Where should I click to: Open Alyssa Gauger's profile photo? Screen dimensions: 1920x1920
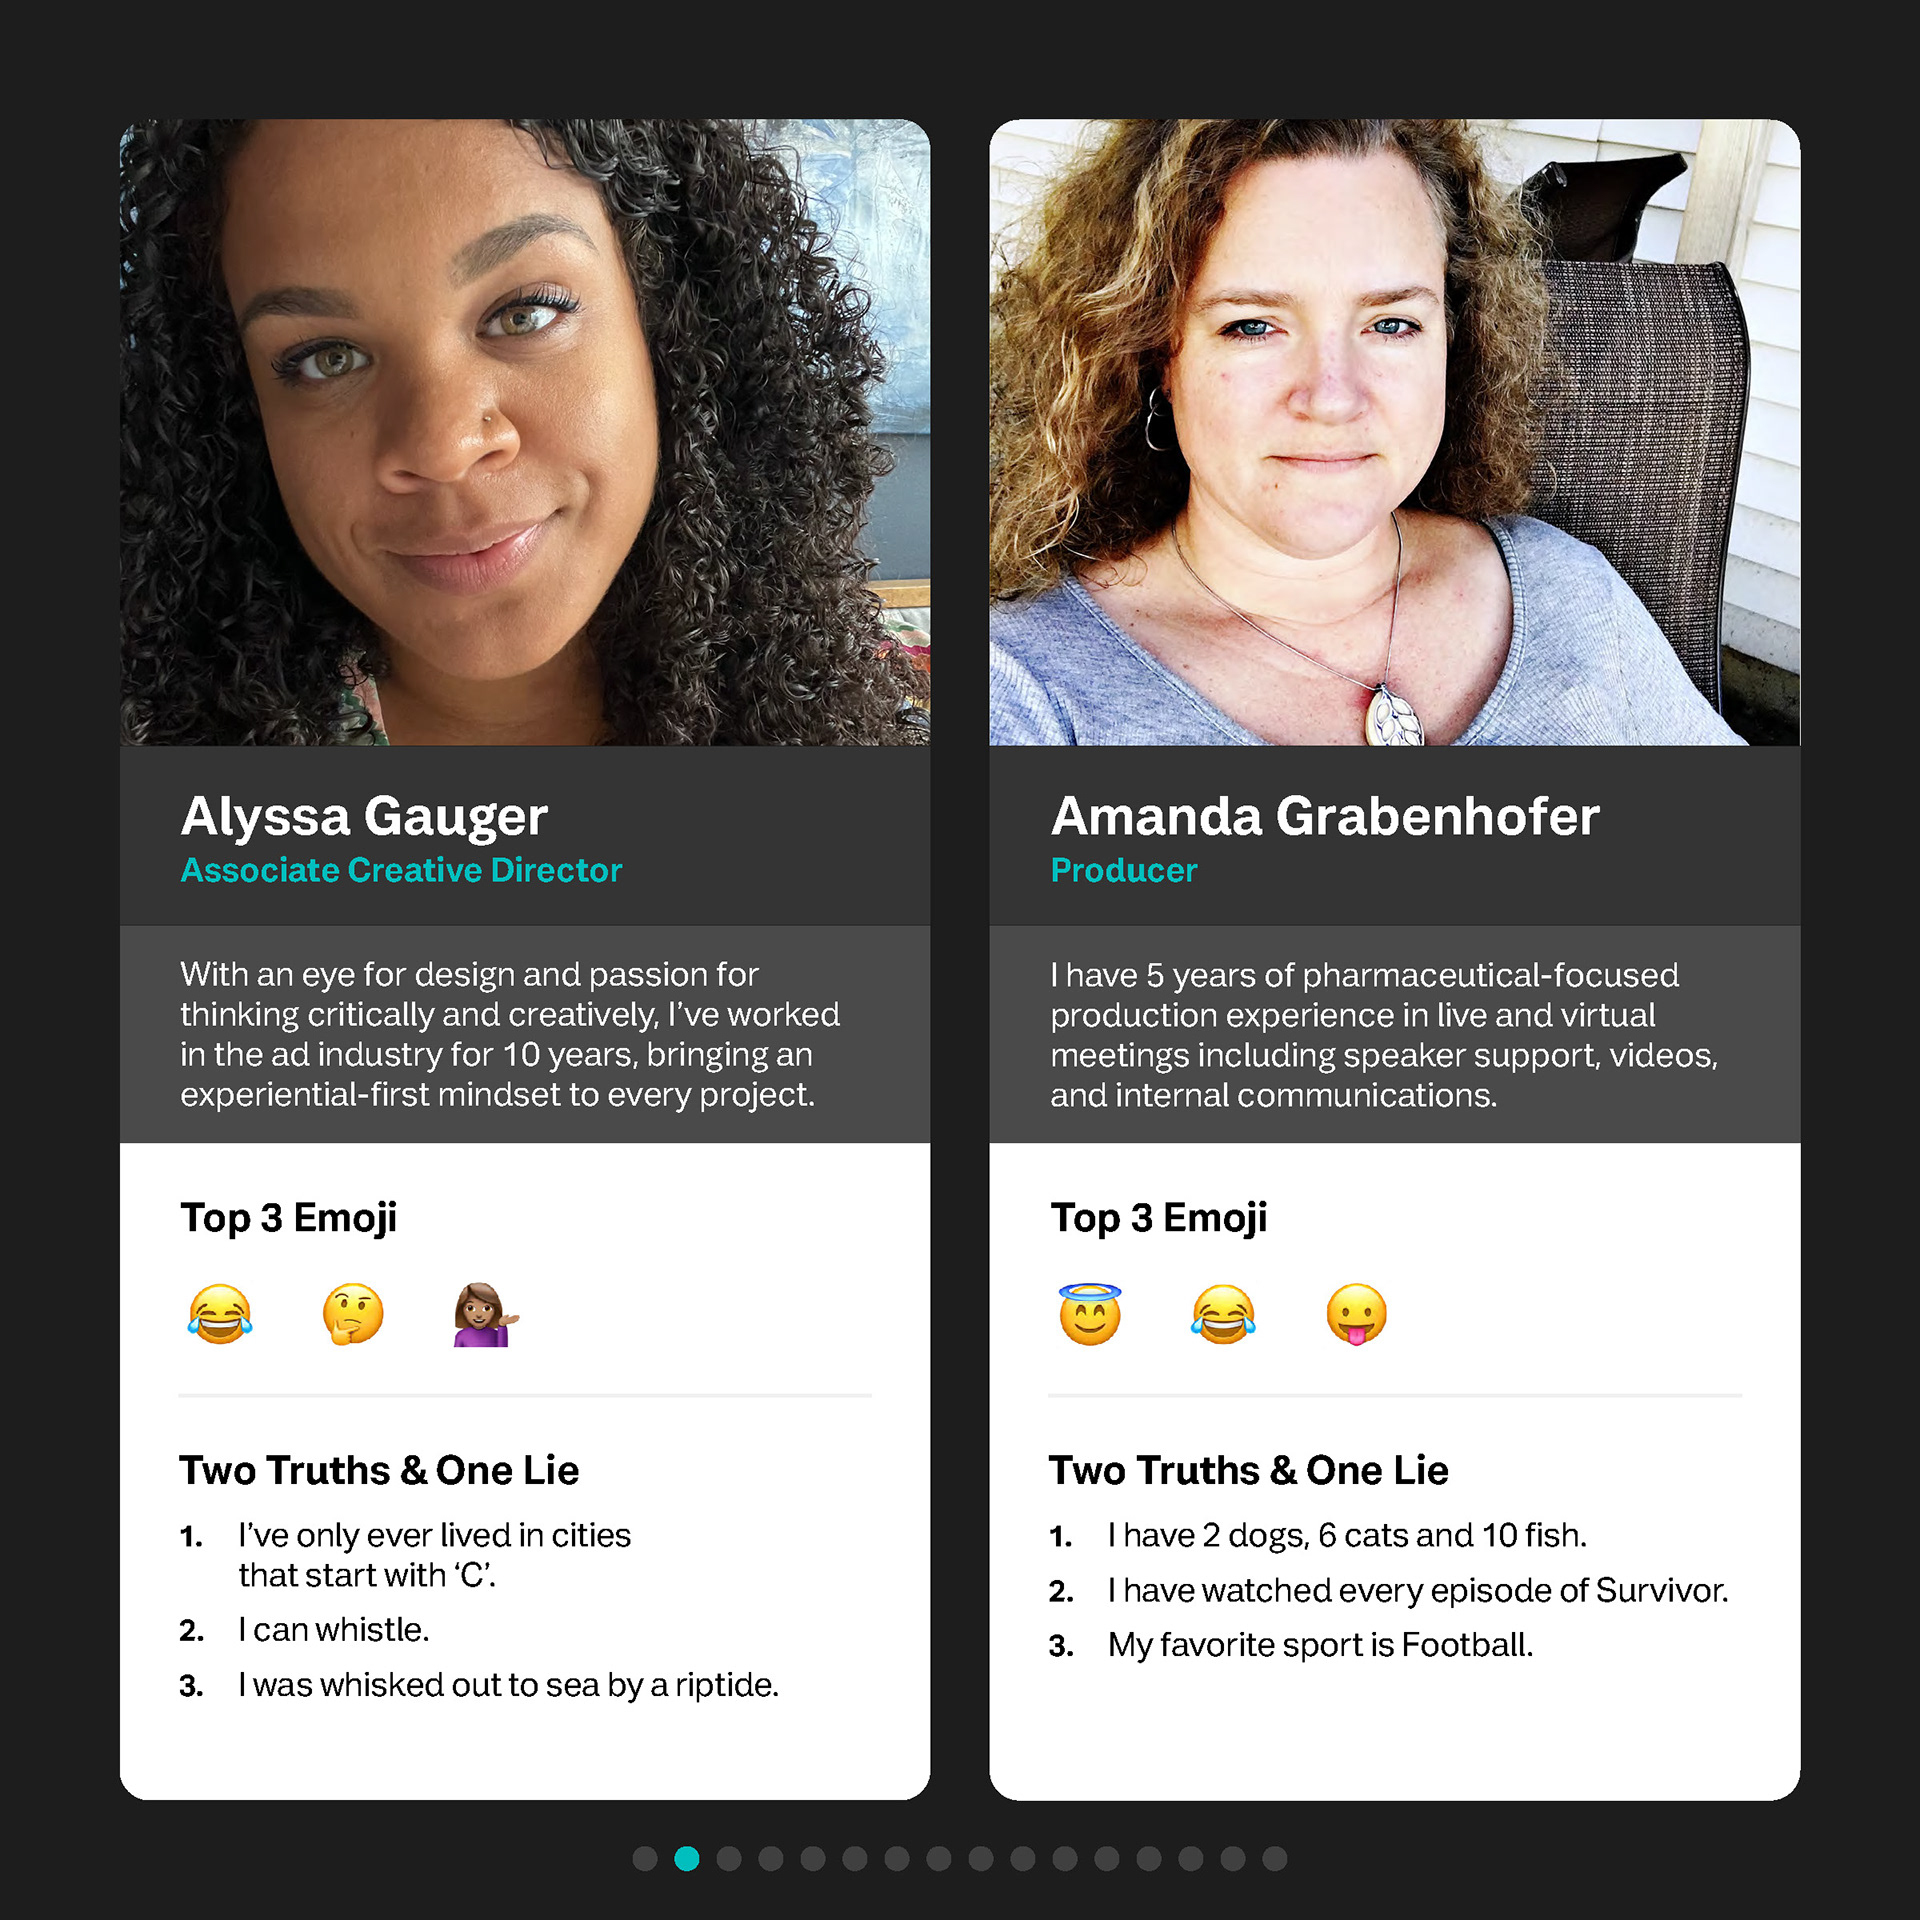pos(525,432)
